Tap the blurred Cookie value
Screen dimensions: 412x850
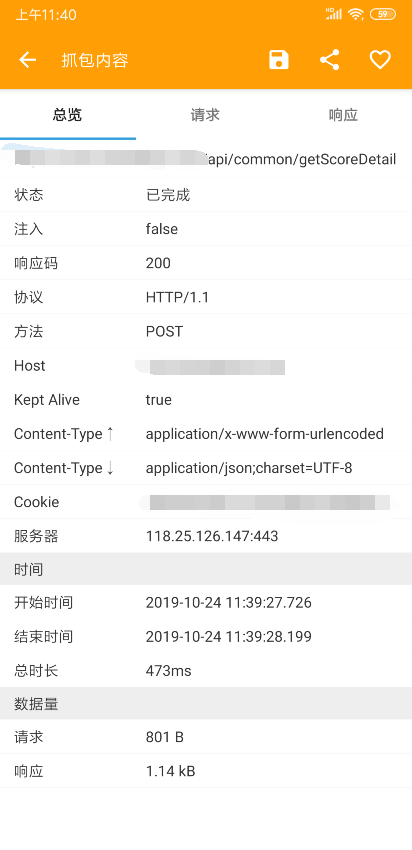pyautogui.click(x=269, y=502)
